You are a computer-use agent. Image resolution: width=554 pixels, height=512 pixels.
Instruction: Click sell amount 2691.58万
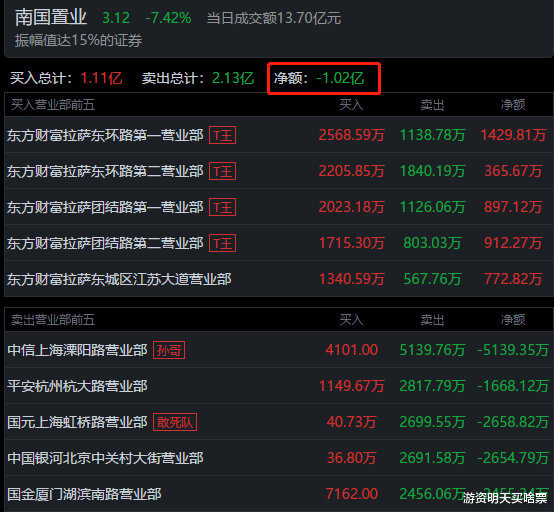[x=432, y=458]
